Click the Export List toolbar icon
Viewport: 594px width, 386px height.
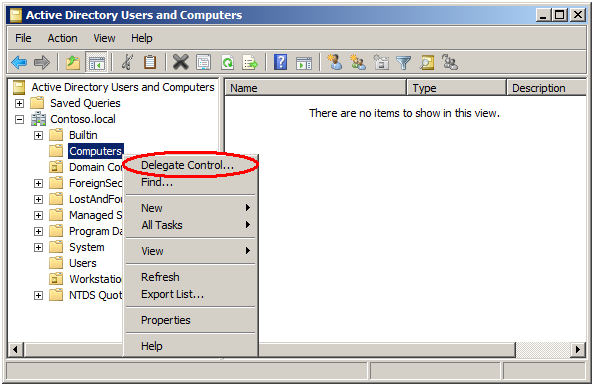[250, 62]
